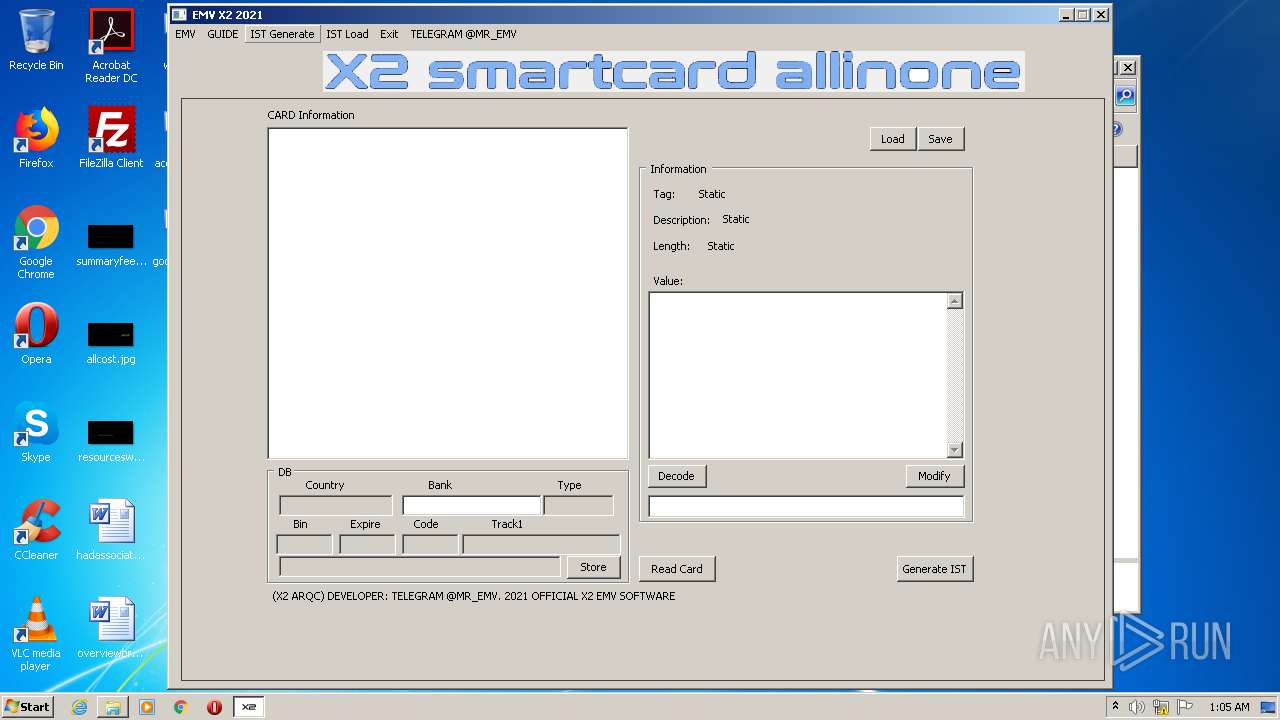This screenshot has height=720, width=1280.
Task: Click the Action Center flag tray icon
Action: (1184, 707)
